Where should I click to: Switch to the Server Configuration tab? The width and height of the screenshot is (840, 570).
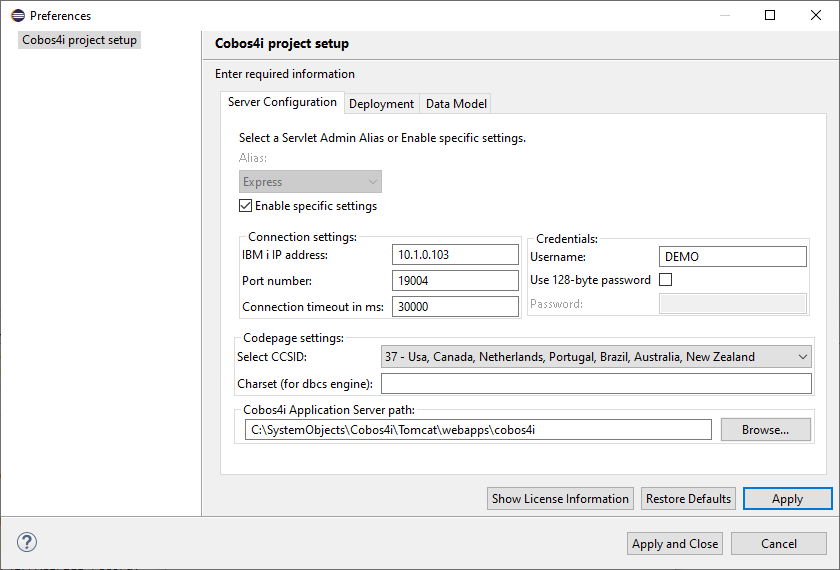tap(282, 102)
